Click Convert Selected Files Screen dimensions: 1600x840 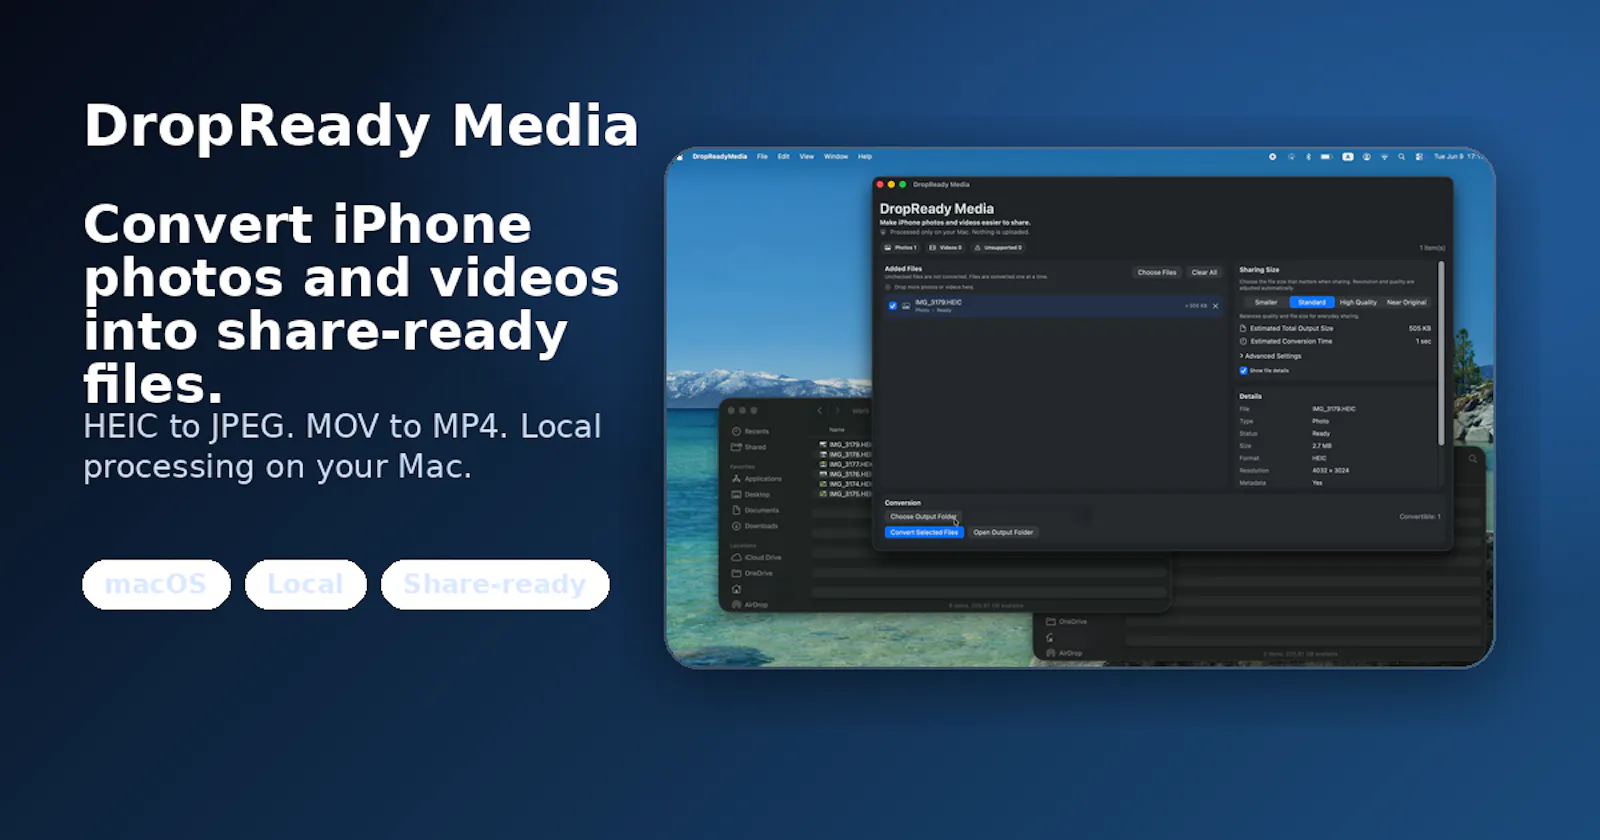[924, 532]
